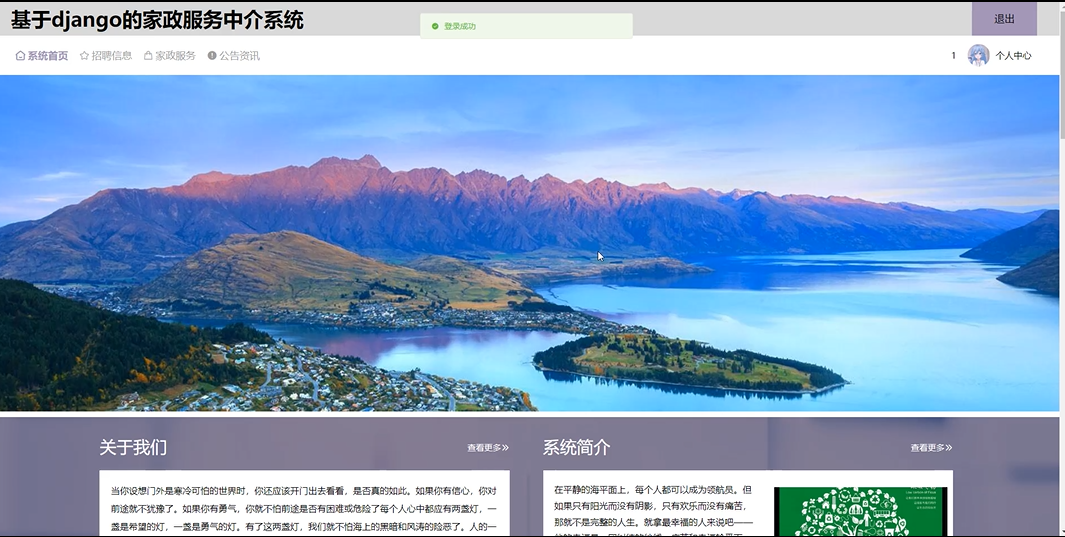Click the green image in 系统简介

861,511
